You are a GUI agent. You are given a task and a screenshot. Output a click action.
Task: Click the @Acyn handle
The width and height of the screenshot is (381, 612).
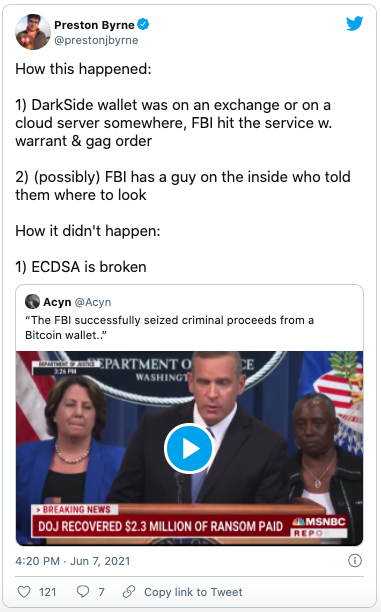coord(93,302)
